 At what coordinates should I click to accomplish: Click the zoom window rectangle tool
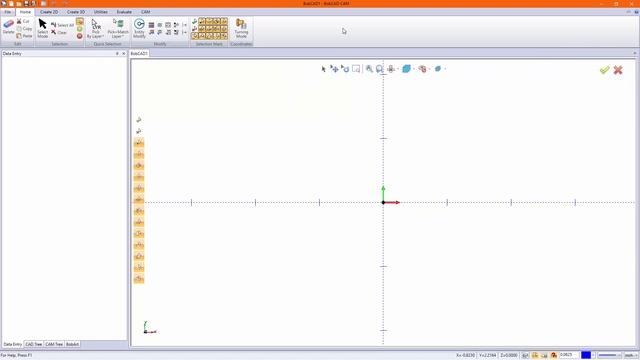[356, 69]
